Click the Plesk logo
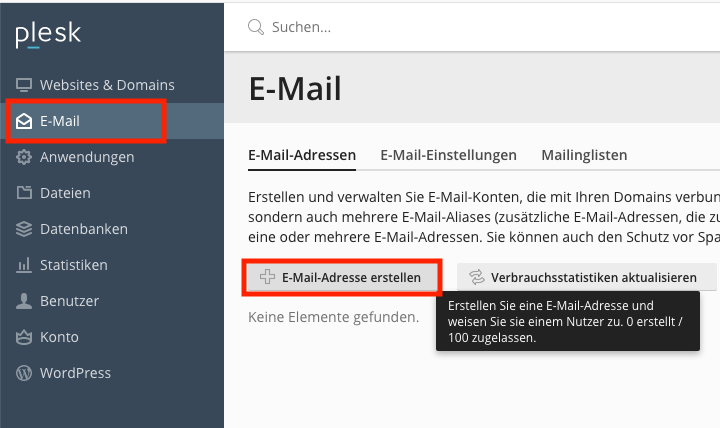The image size is (720, 428). pos(48,34)
